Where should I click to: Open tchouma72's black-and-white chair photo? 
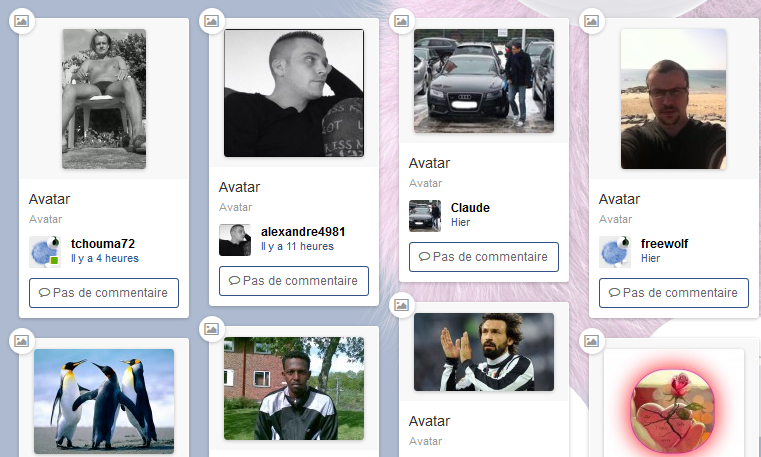(x=104, y=99)
